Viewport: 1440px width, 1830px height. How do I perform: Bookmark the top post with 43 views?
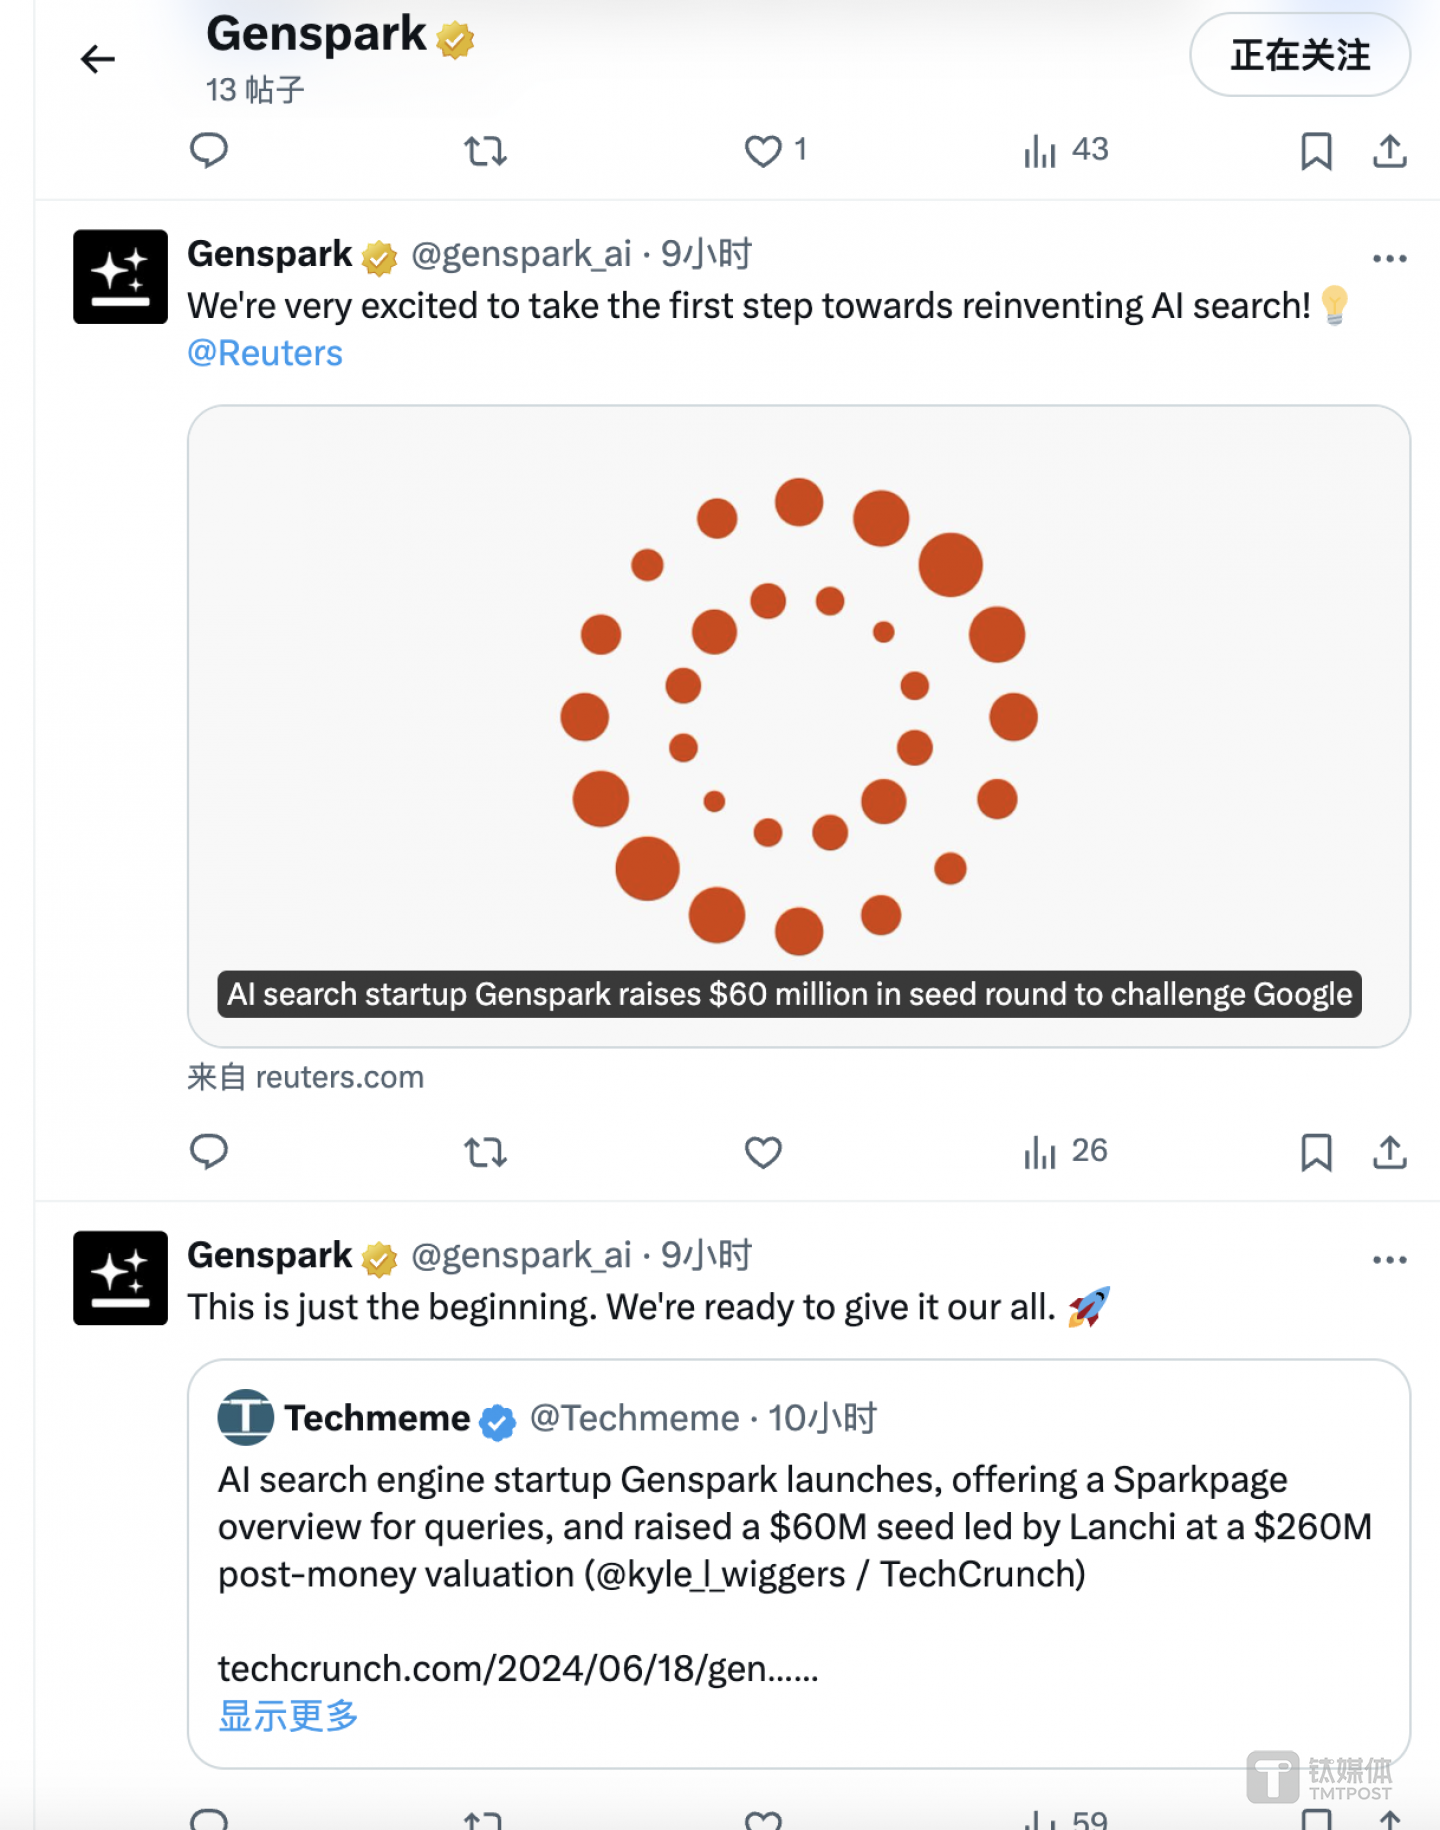click(1316, 151)
